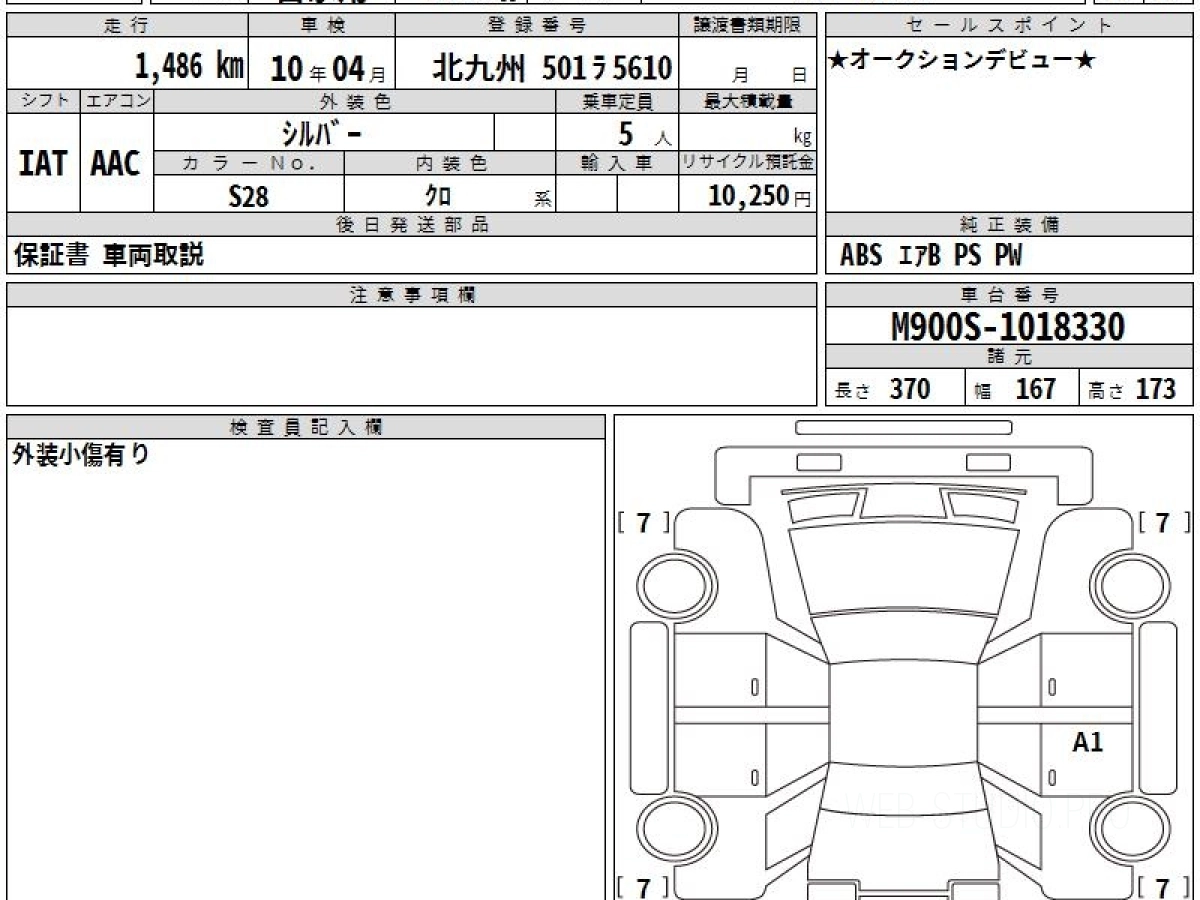
Task: Select the IAT shift type cell
Action: [43, 163]
